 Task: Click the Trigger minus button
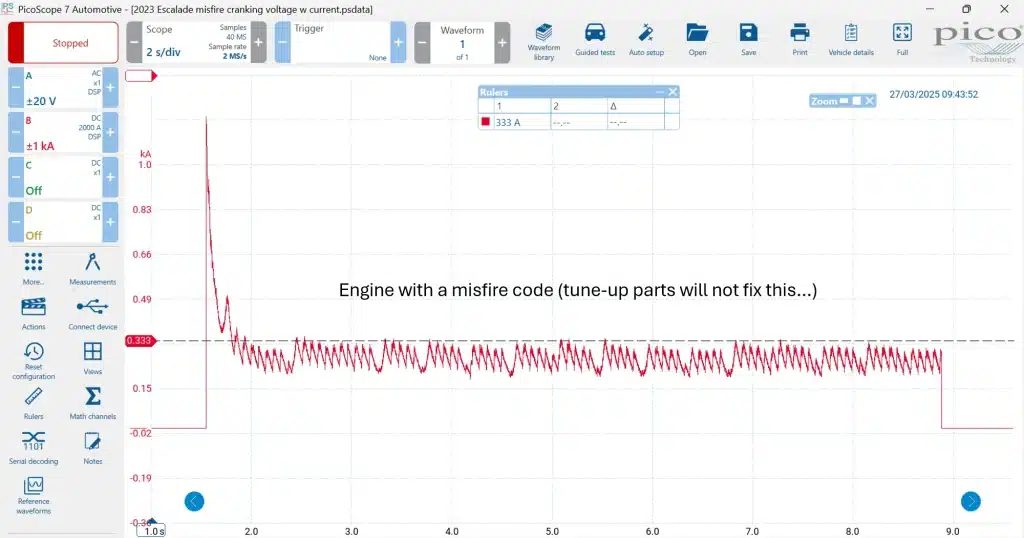click(282, 42)
